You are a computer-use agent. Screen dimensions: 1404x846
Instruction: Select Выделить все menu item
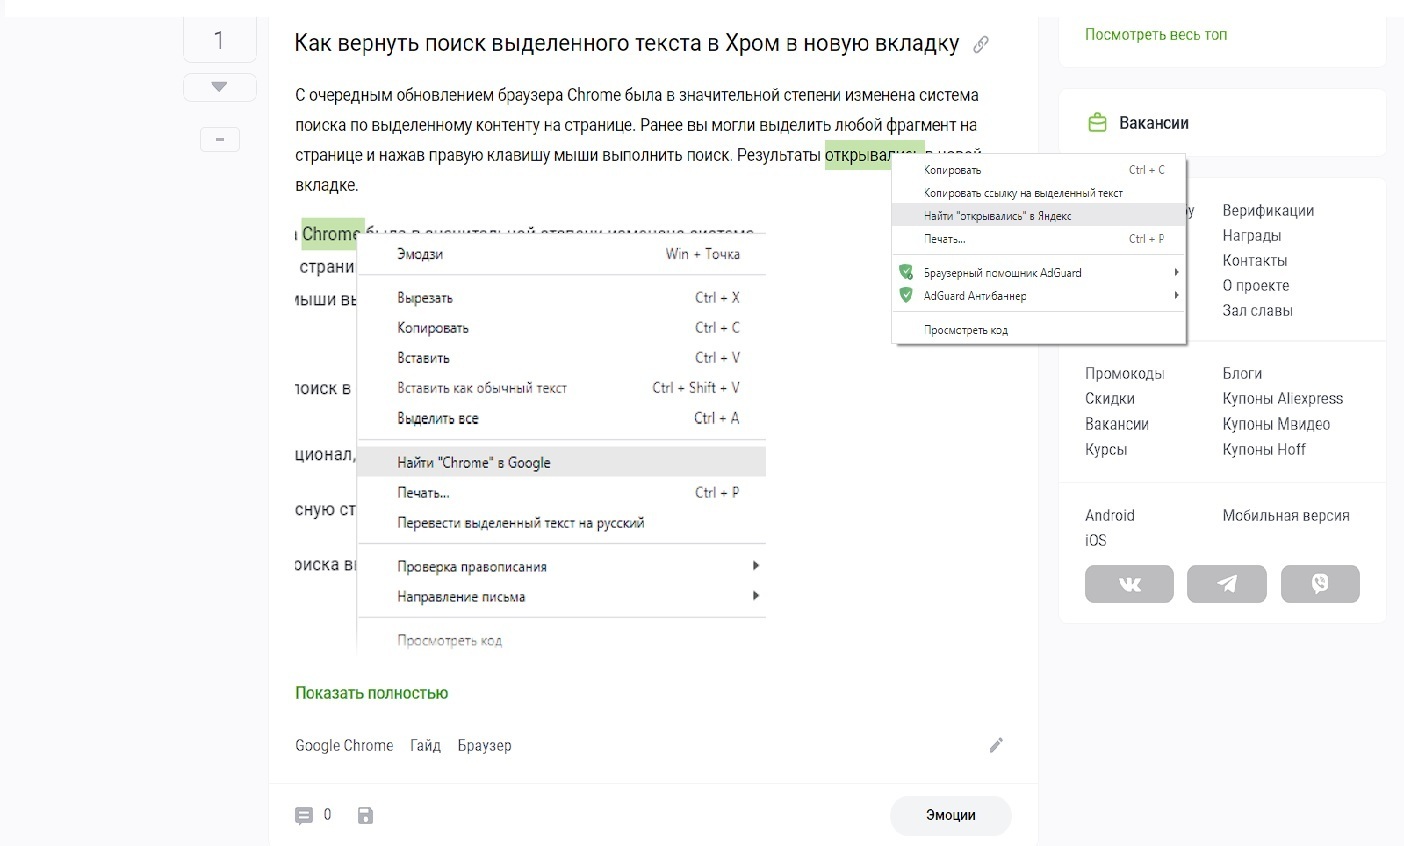pos(562,418)
